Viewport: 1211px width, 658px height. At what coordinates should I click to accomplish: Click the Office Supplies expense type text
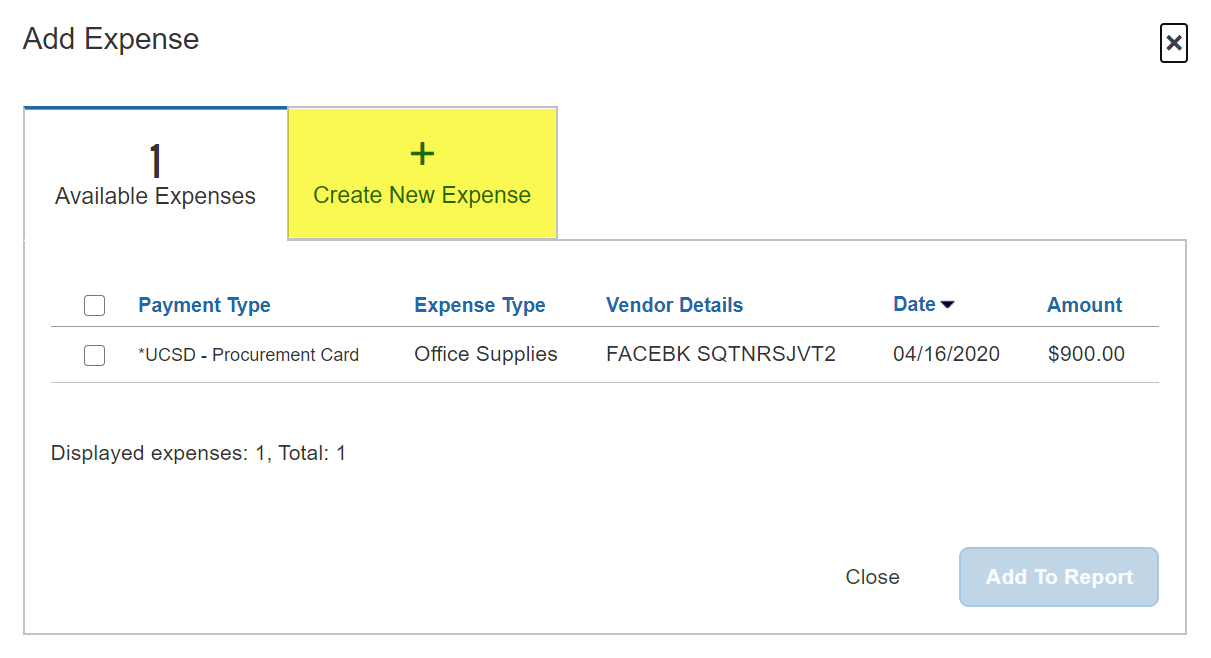pos(485,354)
